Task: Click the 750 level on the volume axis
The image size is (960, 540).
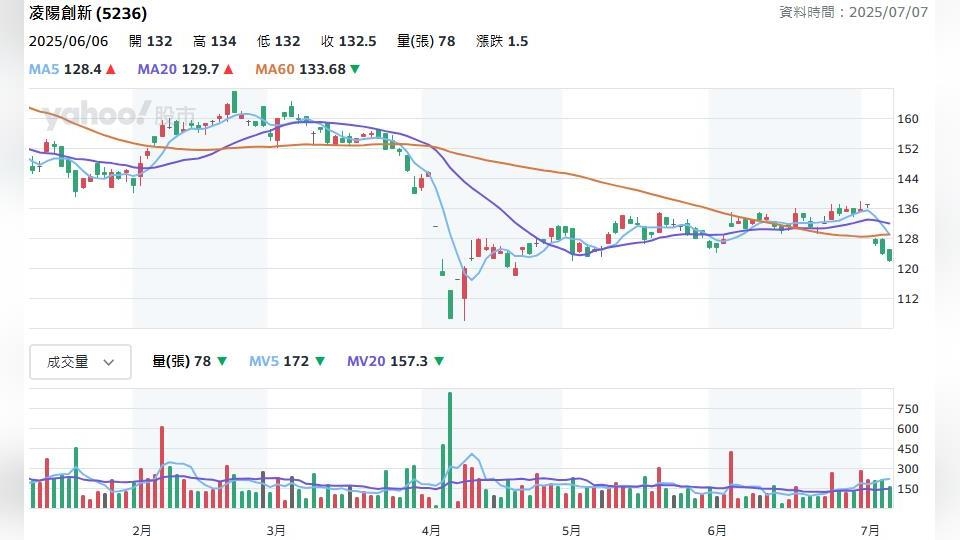Action: click(908, 409)
